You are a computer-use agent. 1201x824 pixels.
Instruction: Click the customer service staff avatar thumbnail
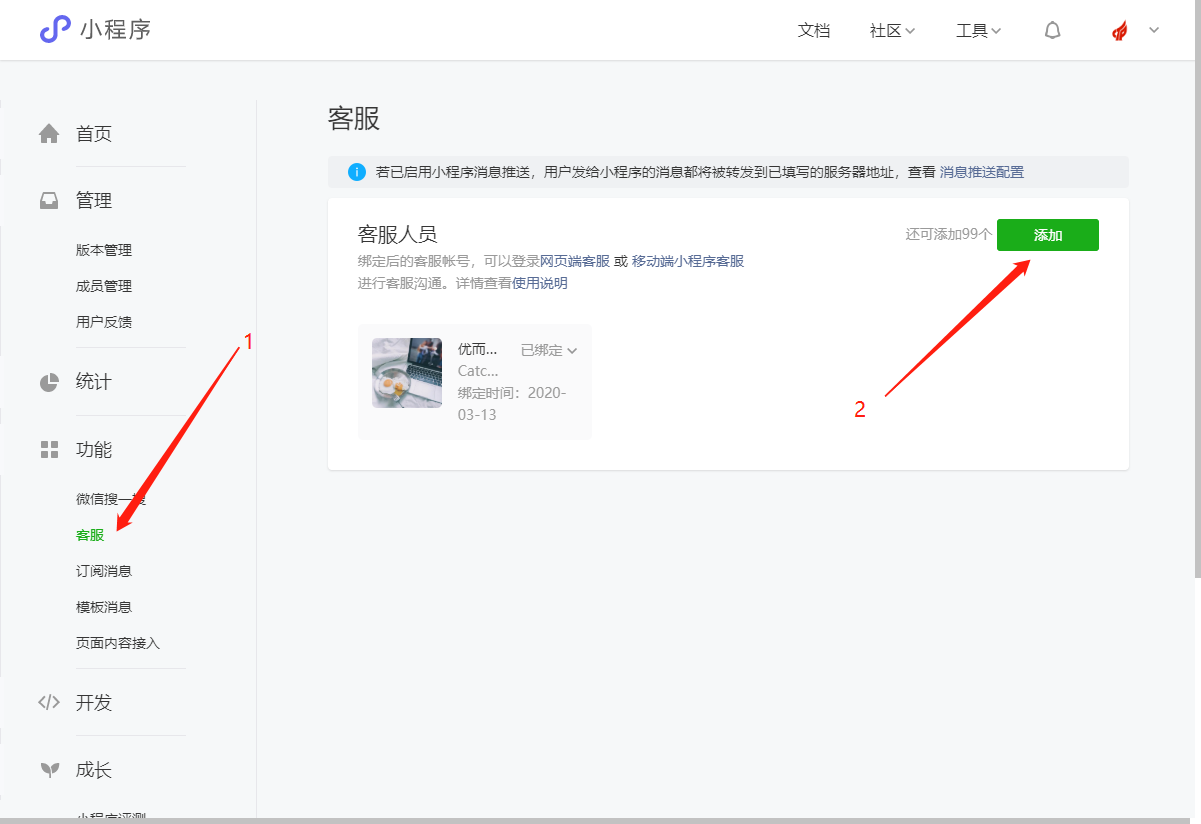pos(407,373)
